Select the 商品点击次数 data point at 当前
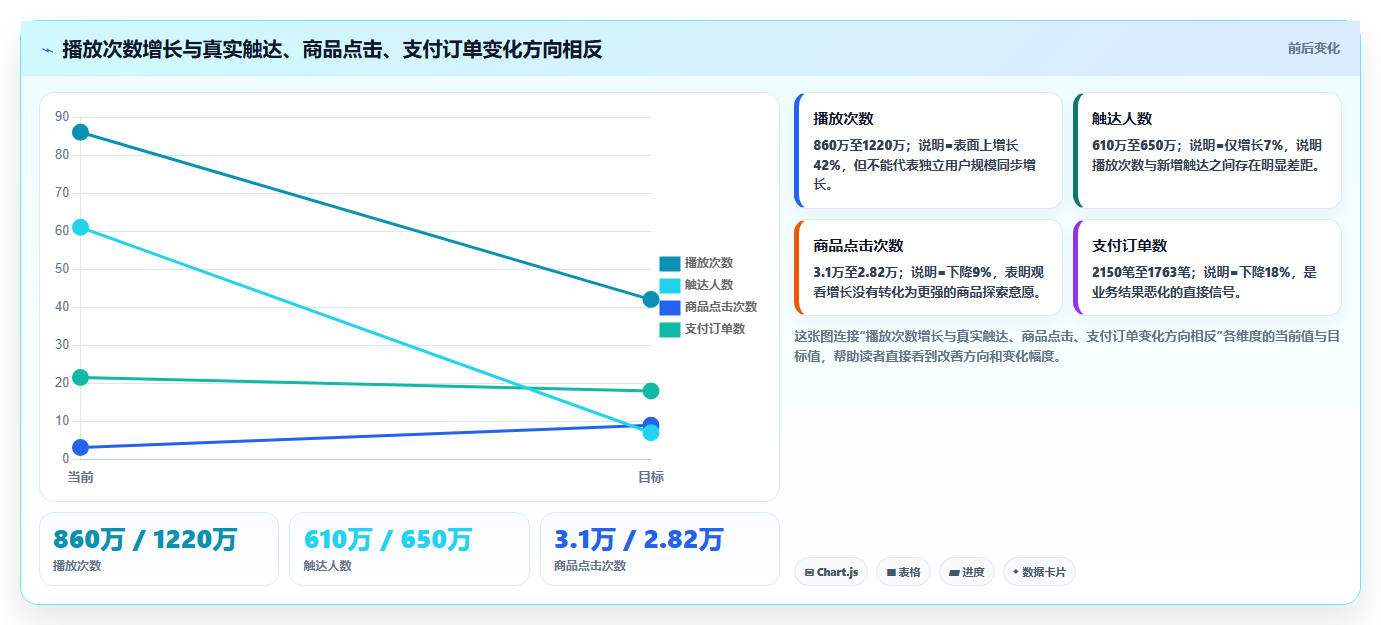1381x625 pixels. click(81, 447)
